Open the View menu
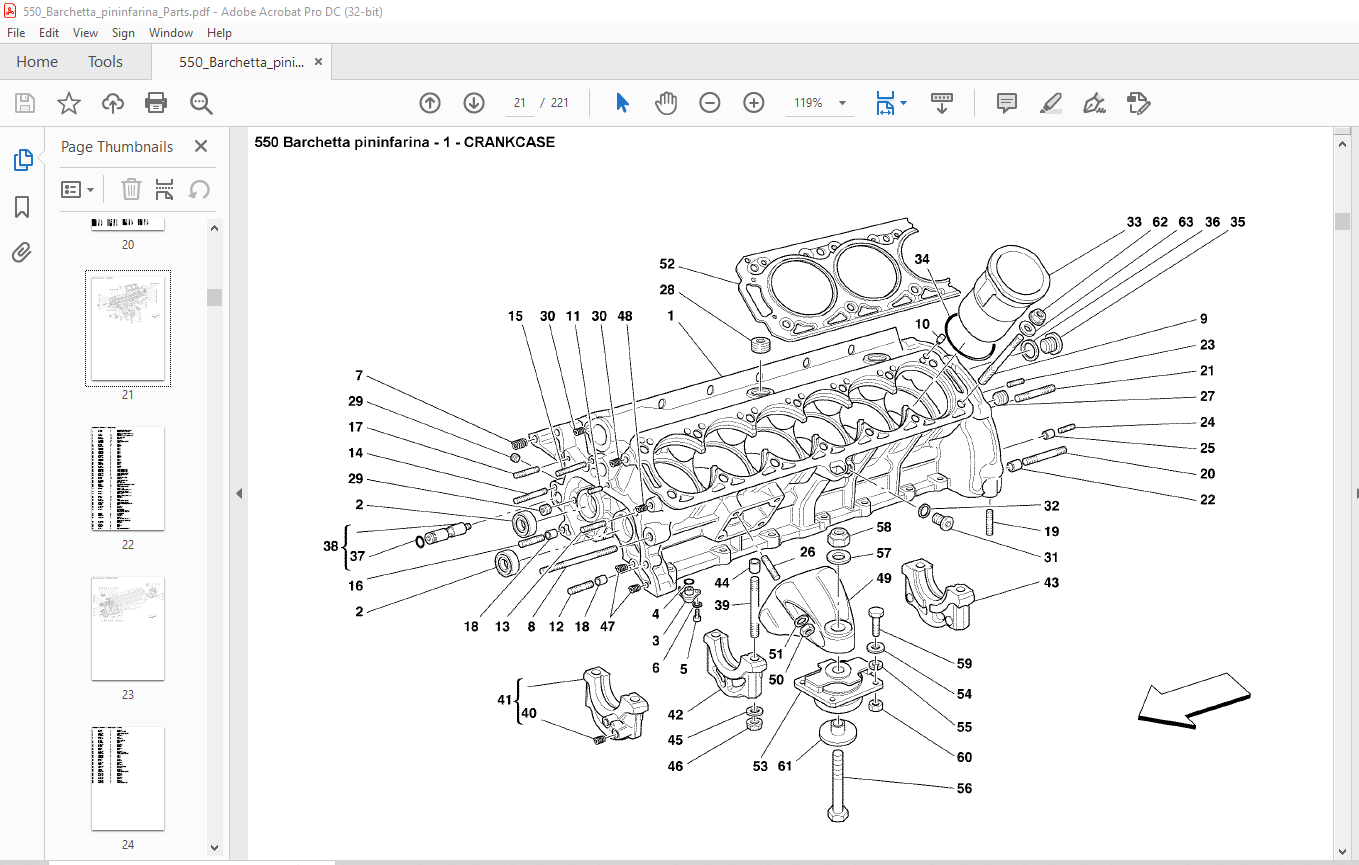The width and height of the screenshot is (1359, 865). [85, 33]
